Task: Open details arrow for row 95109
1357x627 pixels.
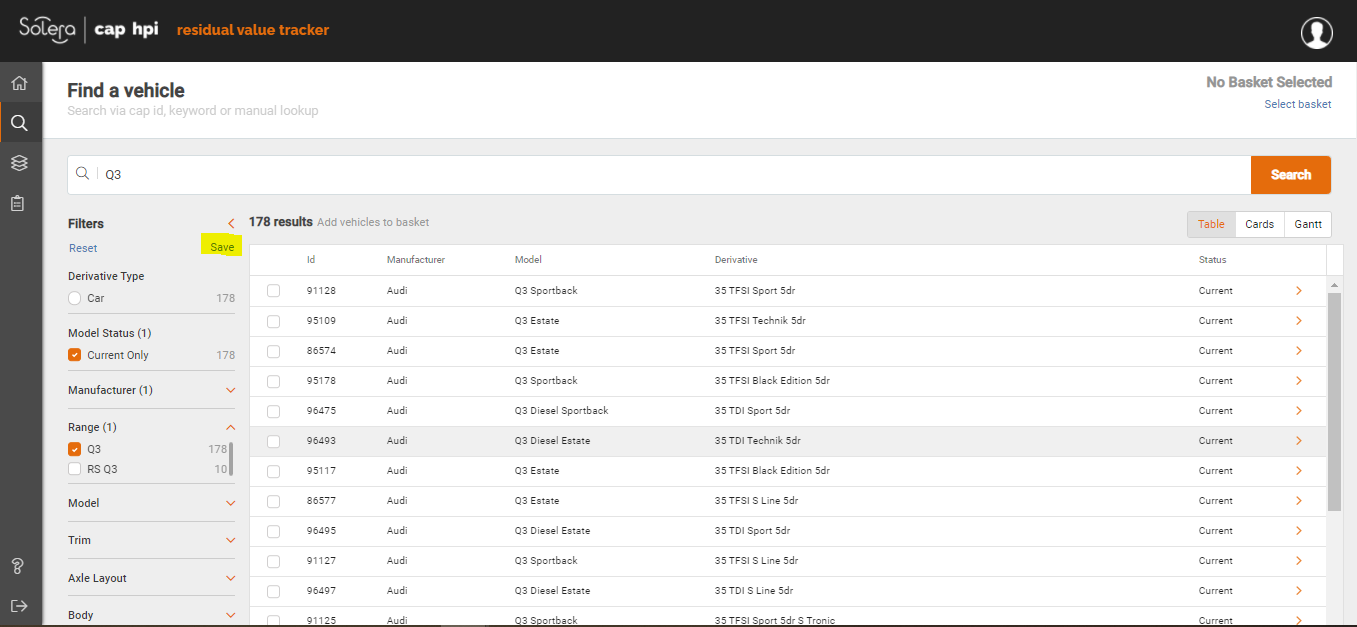Action: click(x=1298, y=321)
